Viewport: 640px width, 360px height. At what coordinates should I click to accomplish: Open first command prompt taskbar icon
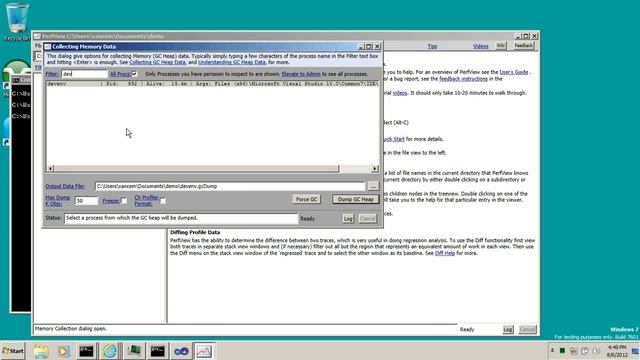pyautogui.click(x=87, y=351)
